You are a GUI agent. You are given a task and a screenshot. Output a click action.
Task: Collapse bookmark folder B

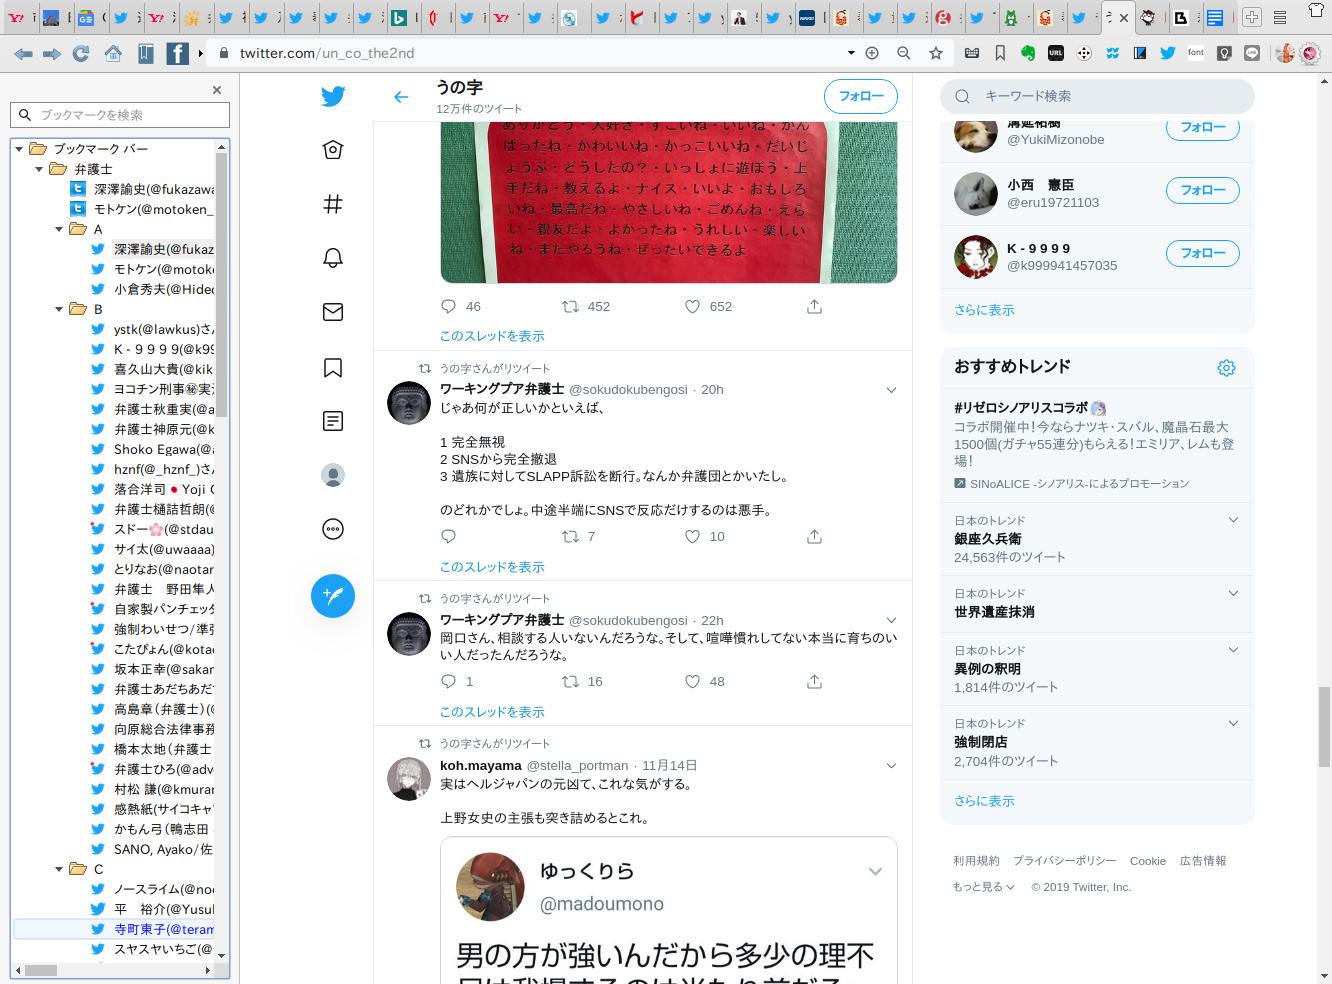[x=59, y=309]
